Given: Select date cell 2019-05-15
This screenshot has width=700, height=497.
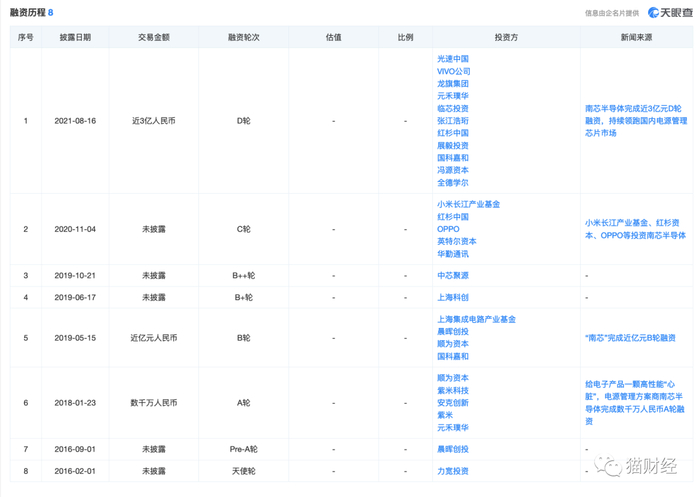Looking at the screenshot, I should point(75,338).
